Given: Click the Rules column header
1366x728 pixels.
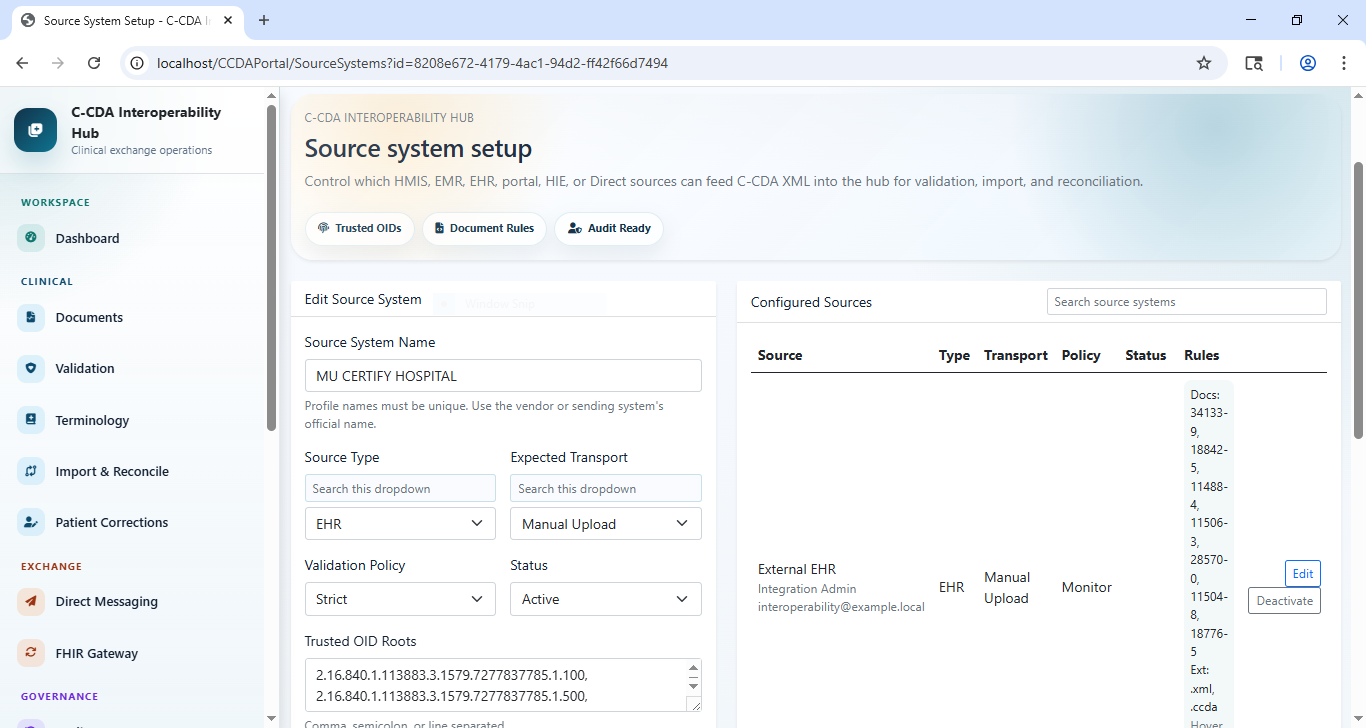Looking at the screenshot, I should click(1202, 355).
